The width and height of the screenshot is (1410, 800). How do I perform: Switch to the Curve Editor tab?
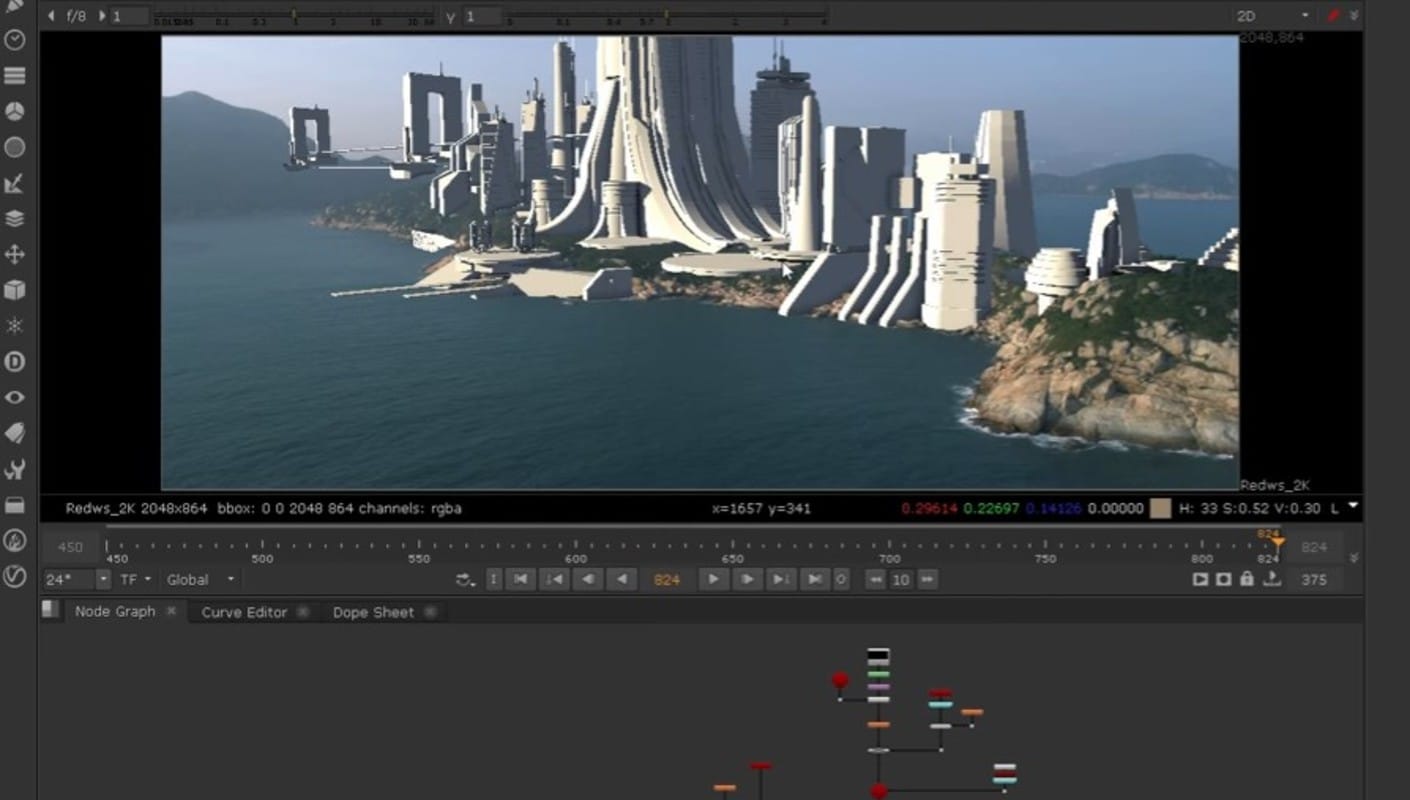click(x=244, y=612)
